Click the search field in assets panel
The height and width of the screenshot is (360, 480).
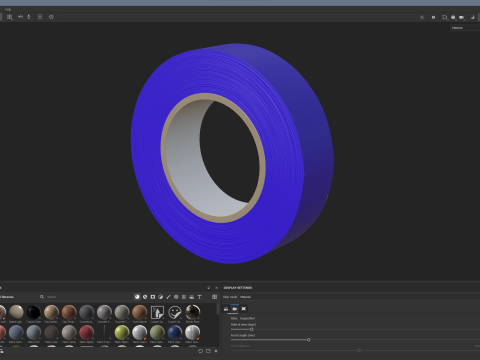[x=88, y=297]
